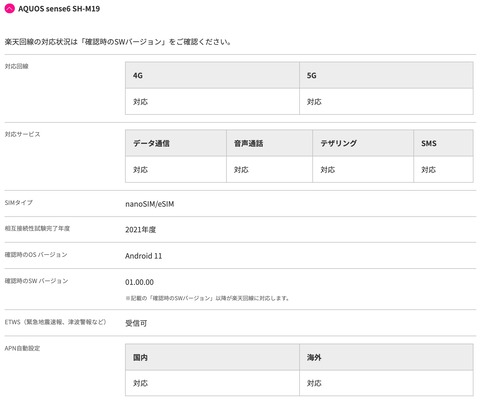Viewport: 480px width, 403px height.
Task: Select the nanoSIM/eSIM value text
Action: pos(150,204)
